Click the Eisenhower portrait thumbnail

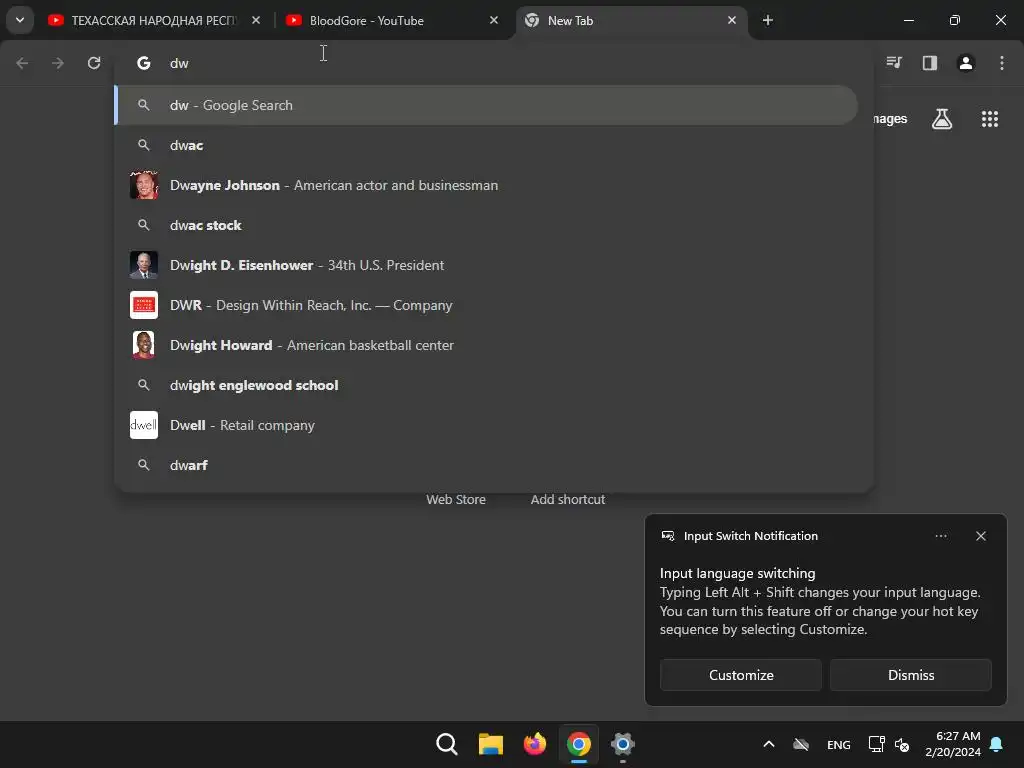point(144,265)
